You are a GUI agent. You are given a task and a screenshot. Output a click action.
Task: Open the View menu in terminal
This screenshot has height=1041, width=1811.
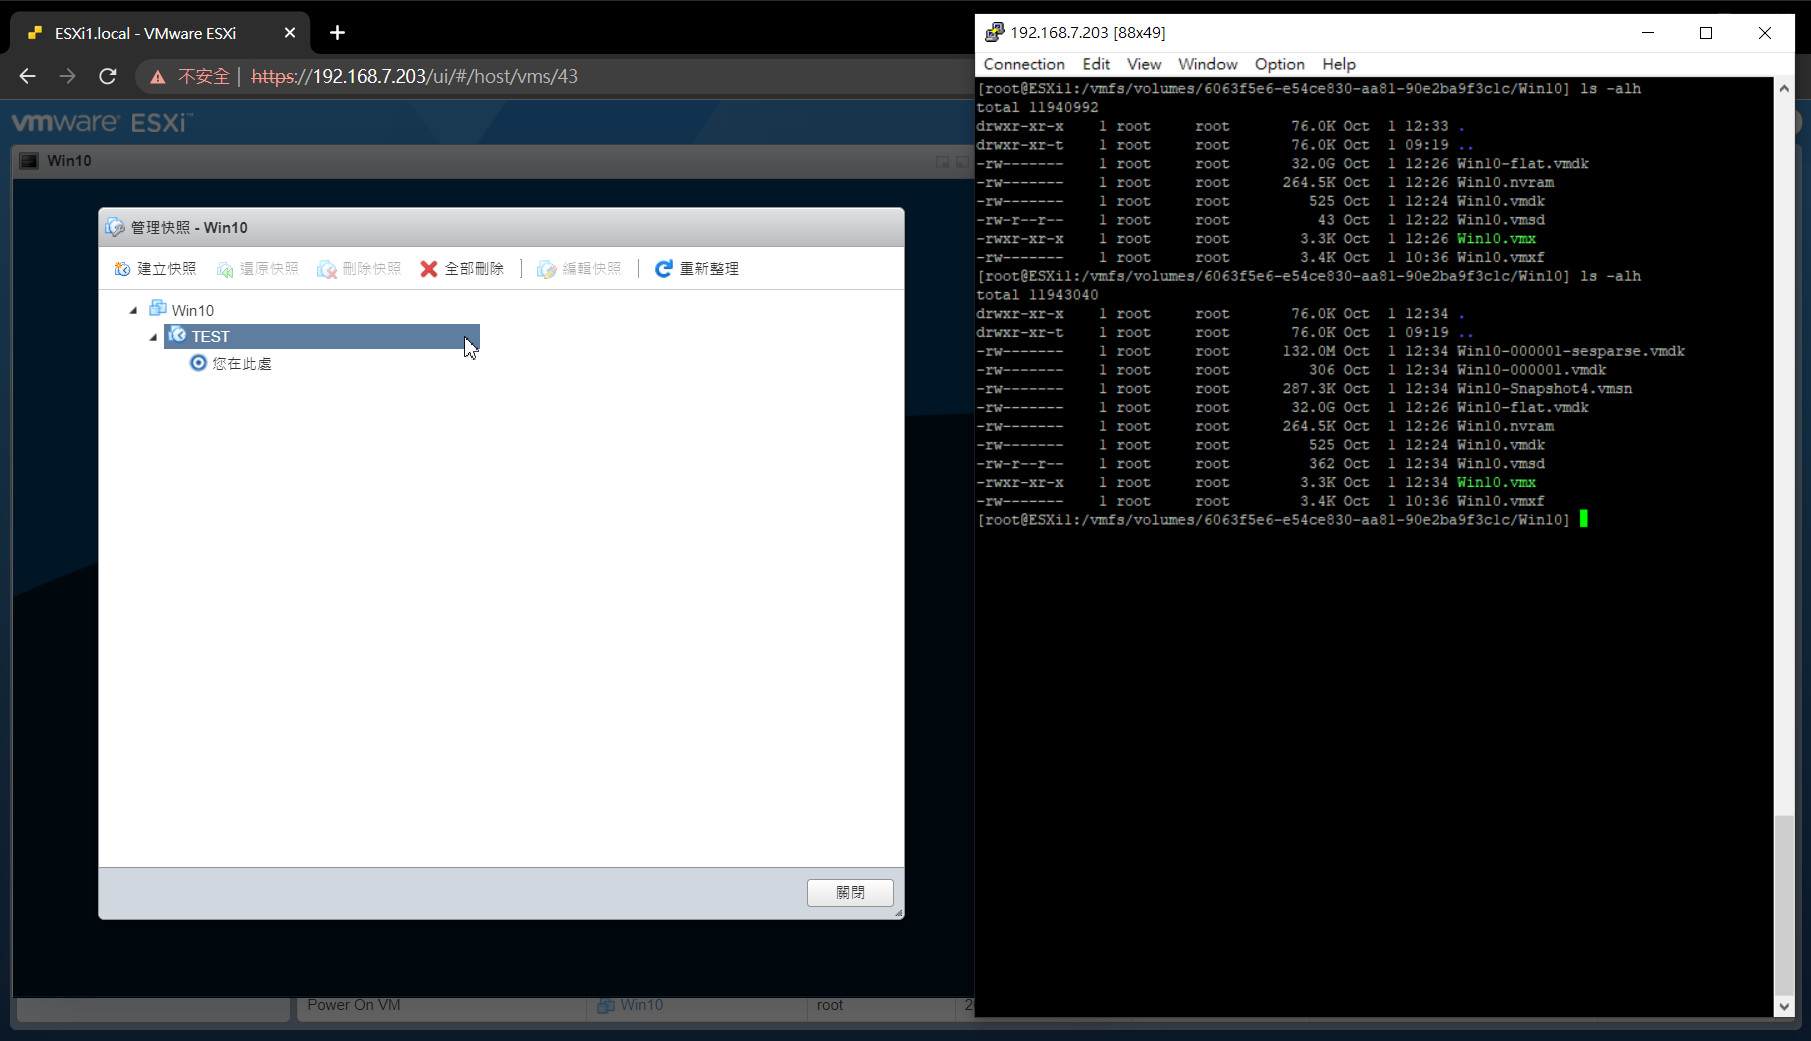[1144, 64]
